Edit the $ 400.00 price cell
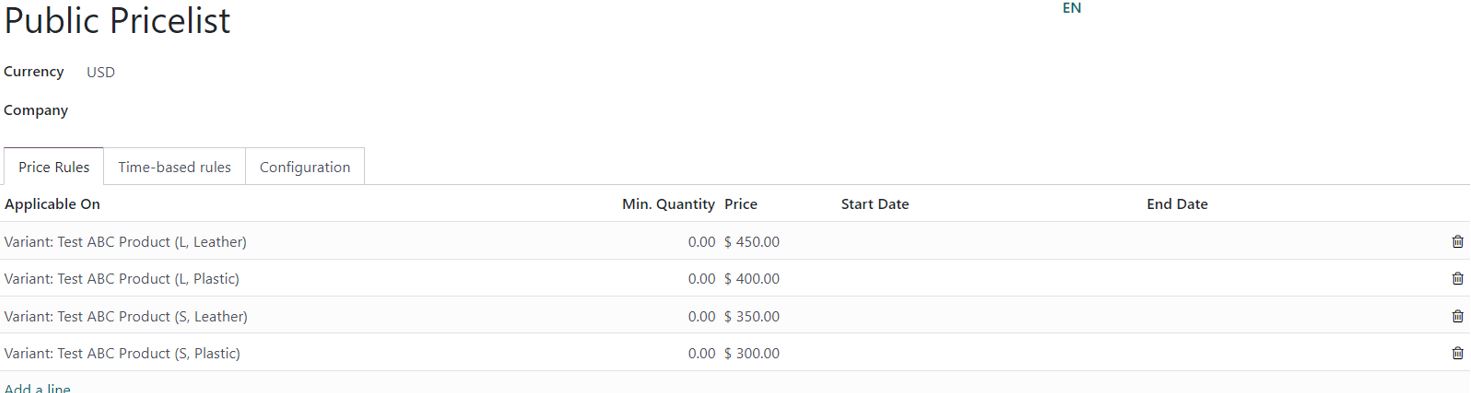Screen dimensions: 1471x393 click(752, 279)
